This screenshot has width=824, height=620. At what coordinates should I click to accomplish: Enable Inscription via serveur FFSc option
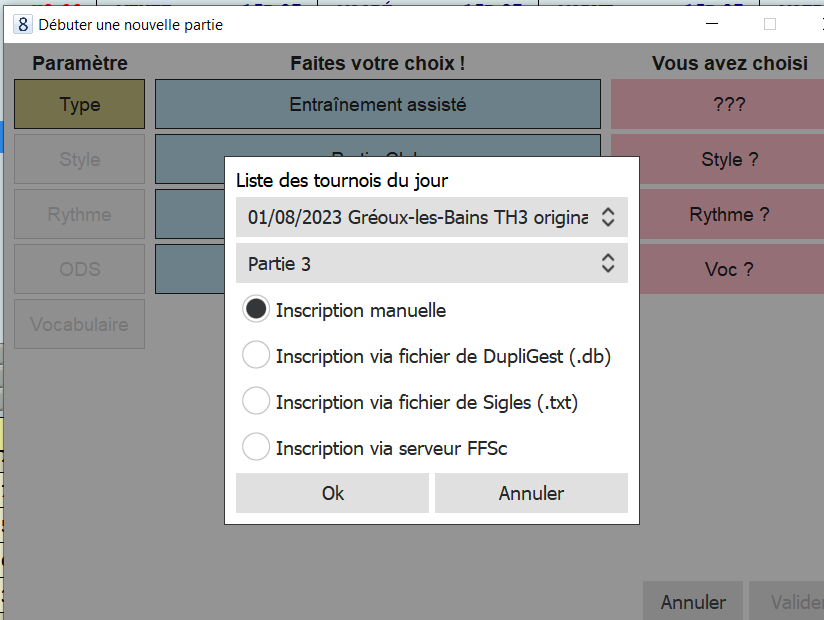257,448
